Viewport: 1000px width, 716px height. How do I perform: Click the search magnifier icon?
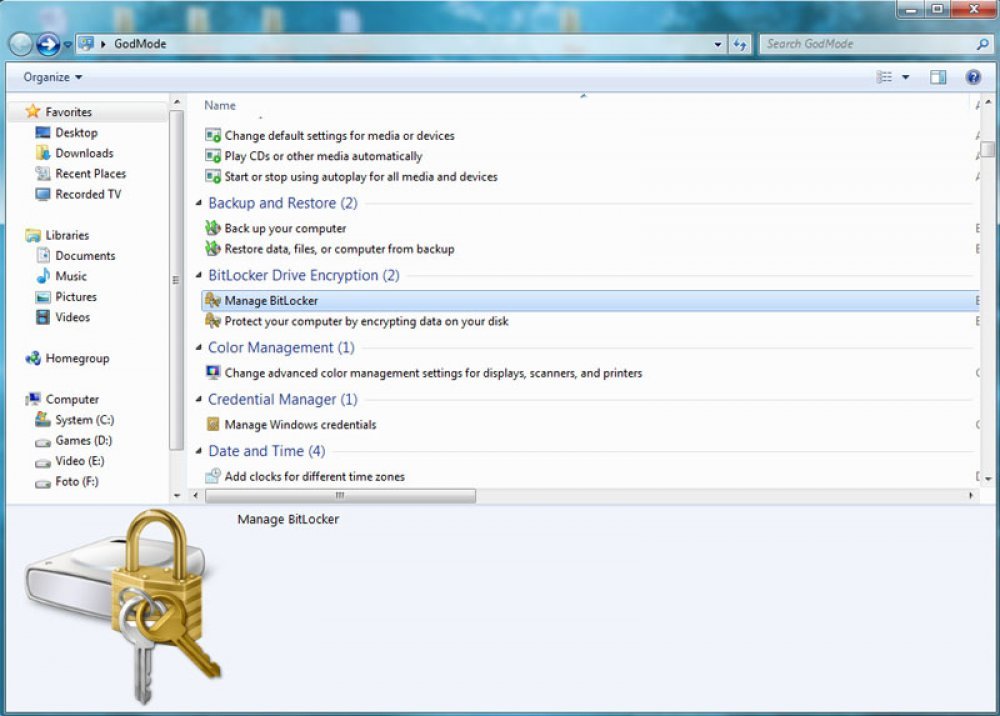[983, 44]
